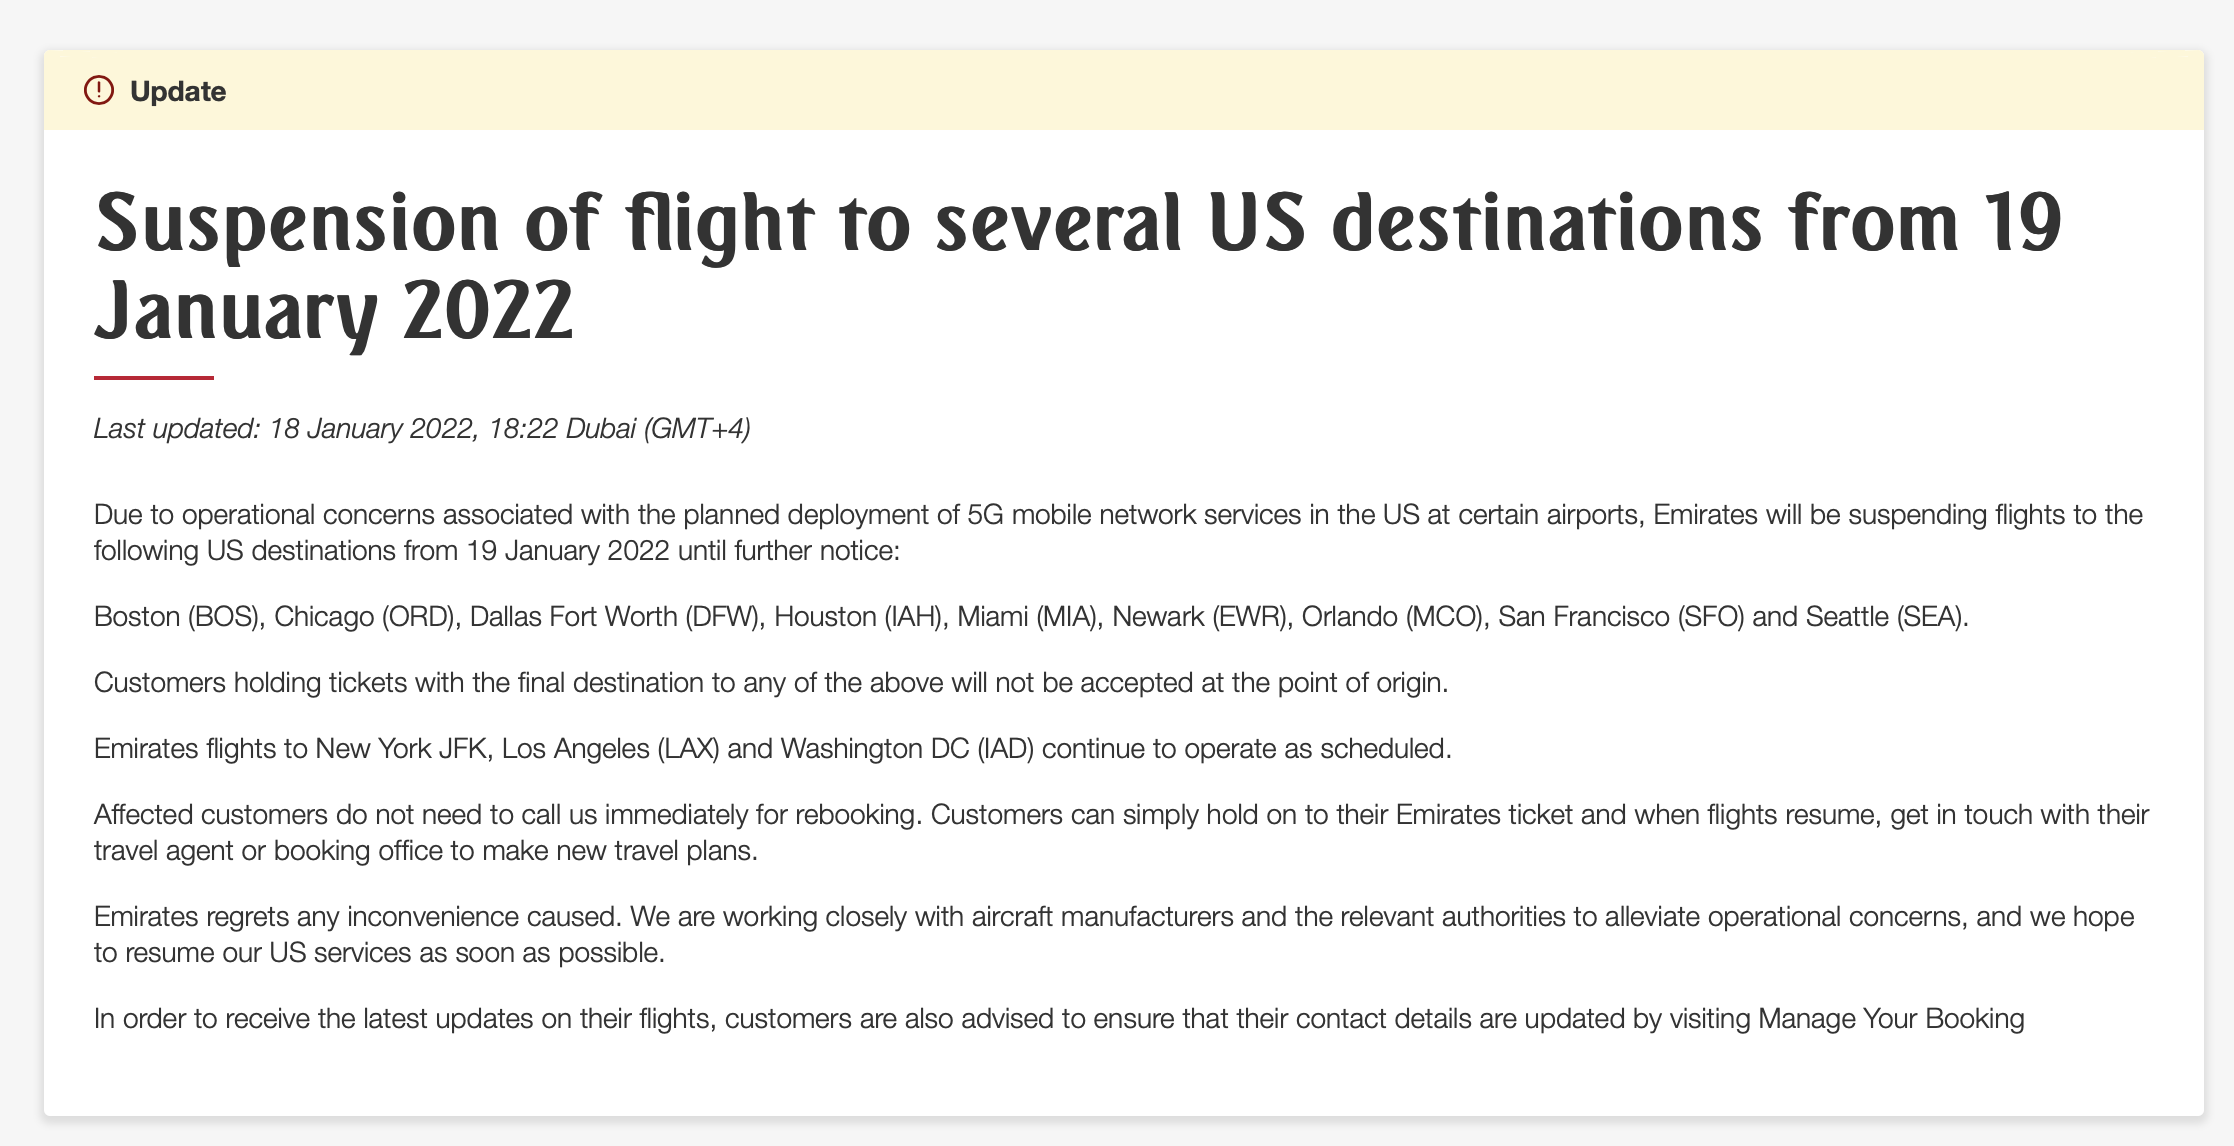Click the red exclamation alert icon

pos(99,90)
